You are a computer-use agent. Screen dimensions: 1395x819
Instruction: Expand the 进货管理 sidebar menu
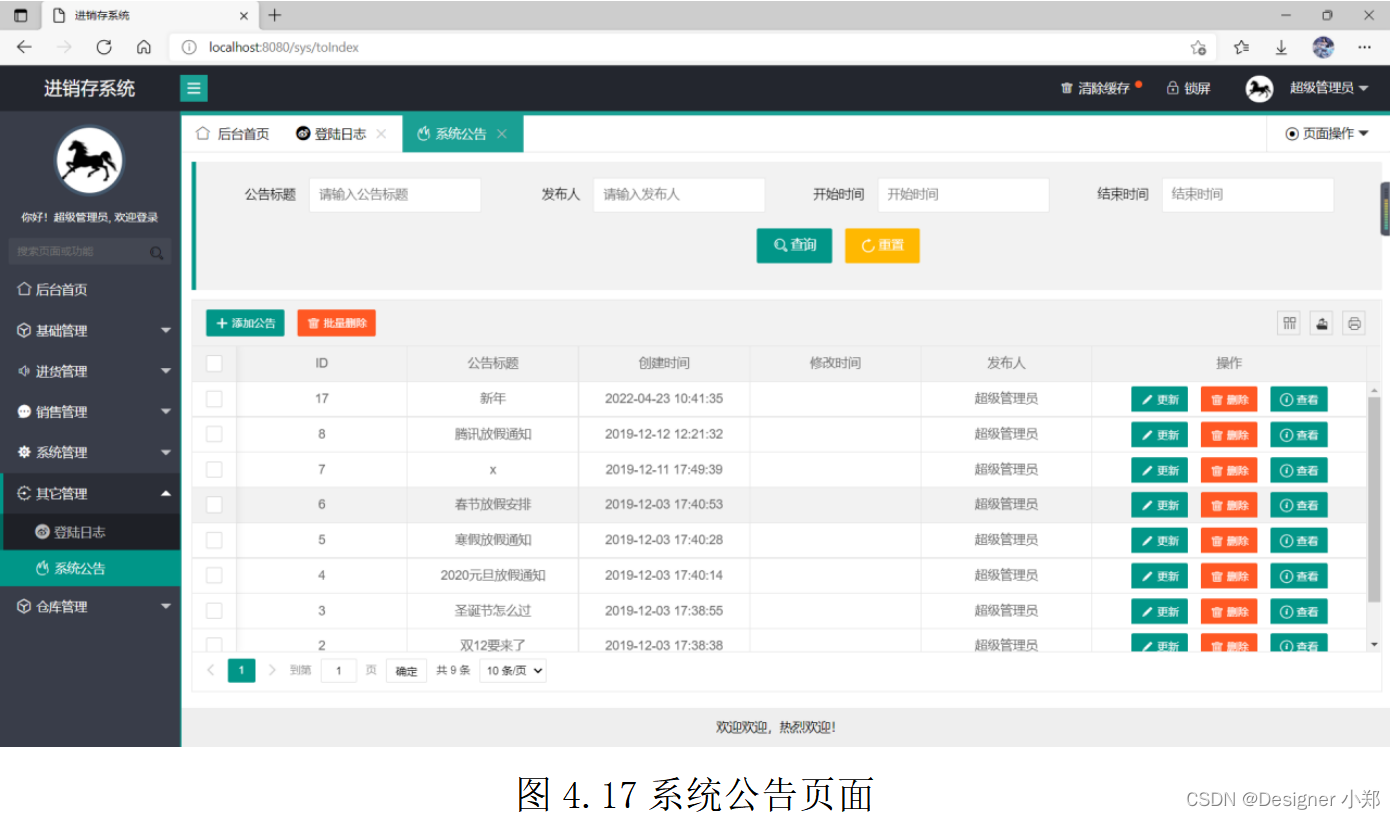(90, 371)
